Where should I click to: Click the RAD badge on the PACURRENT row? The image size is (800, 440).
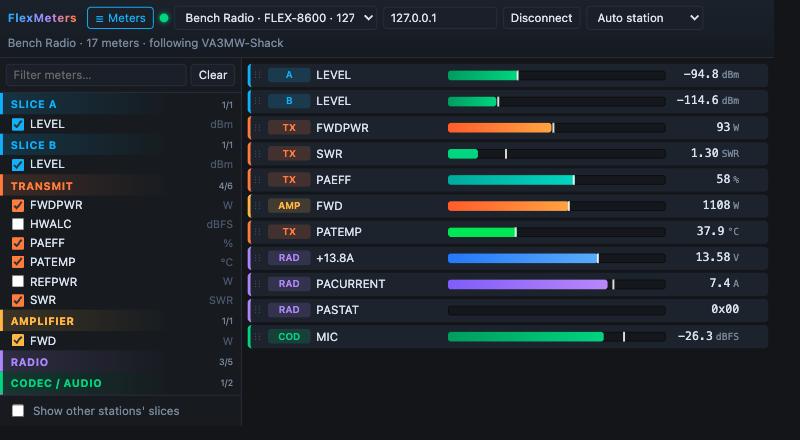pos(289,284)
